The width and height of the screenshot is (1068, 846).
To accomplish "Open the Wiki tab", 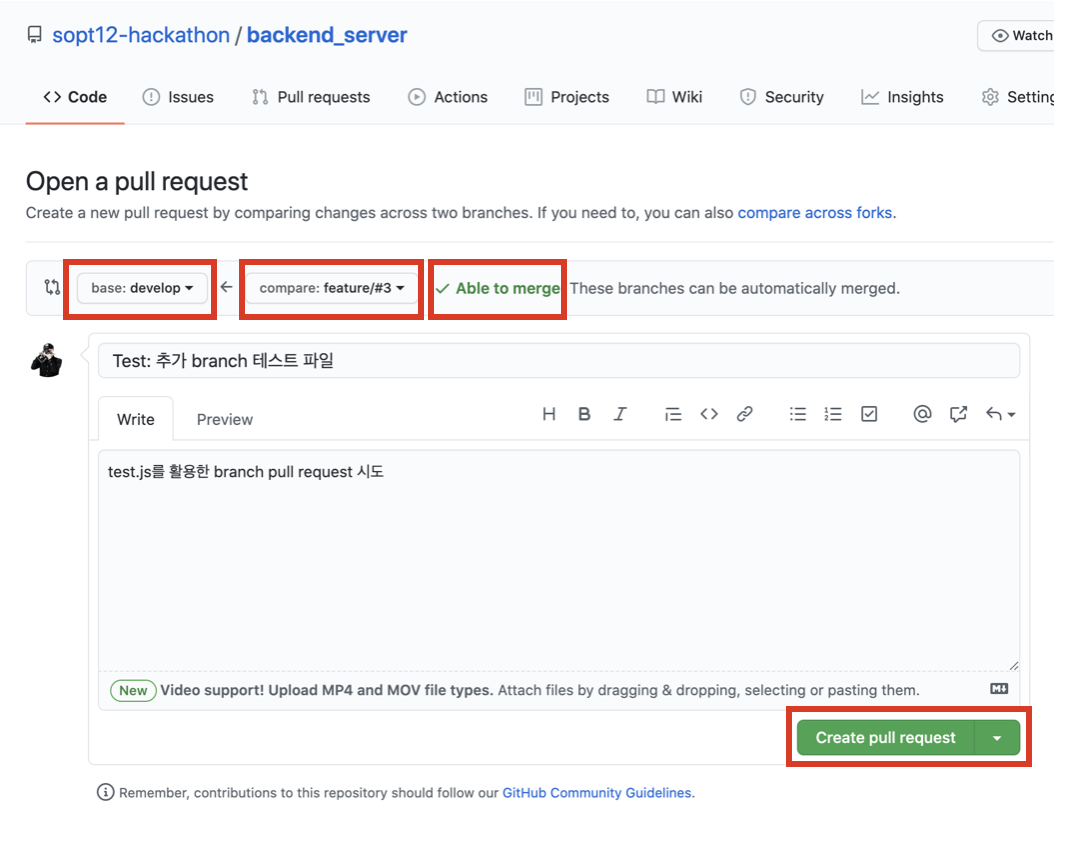I will pos(674,97).
